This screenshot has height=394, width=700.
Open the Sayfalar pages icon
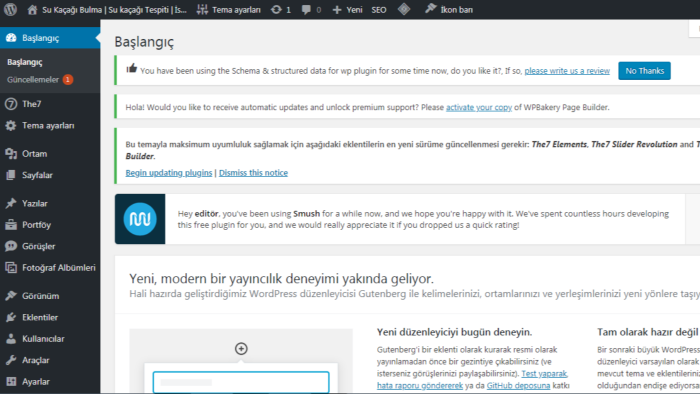[x=11, y=175]
